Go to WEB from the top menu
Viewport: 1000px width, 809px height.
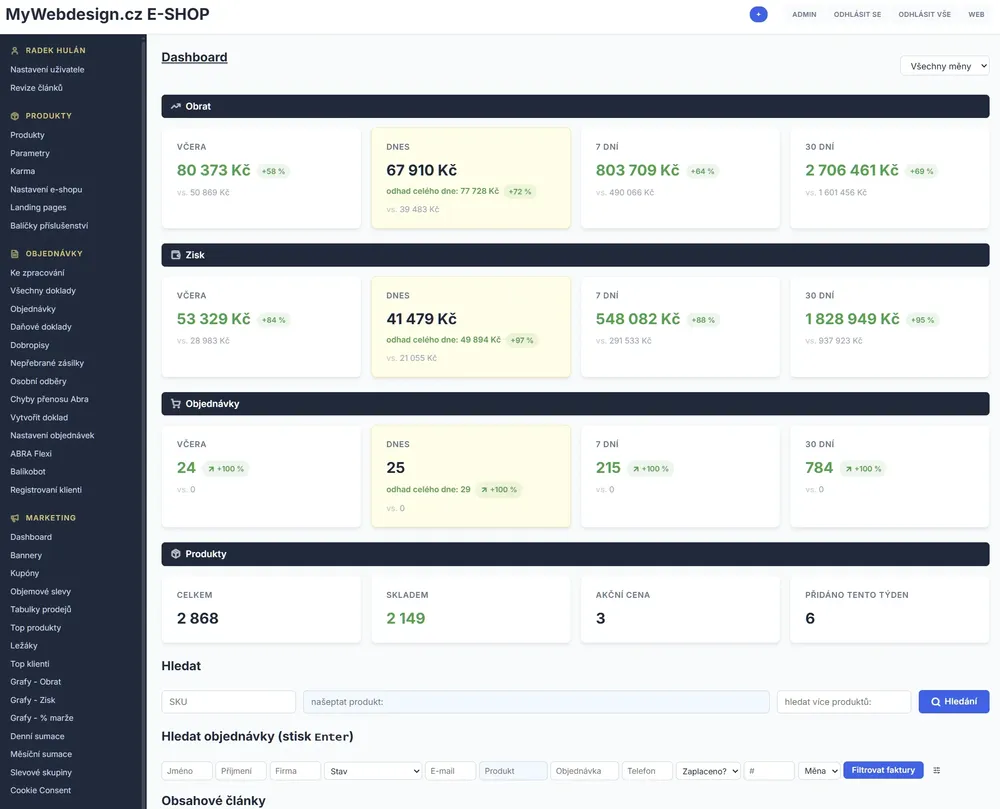click(x=976, y=14)
